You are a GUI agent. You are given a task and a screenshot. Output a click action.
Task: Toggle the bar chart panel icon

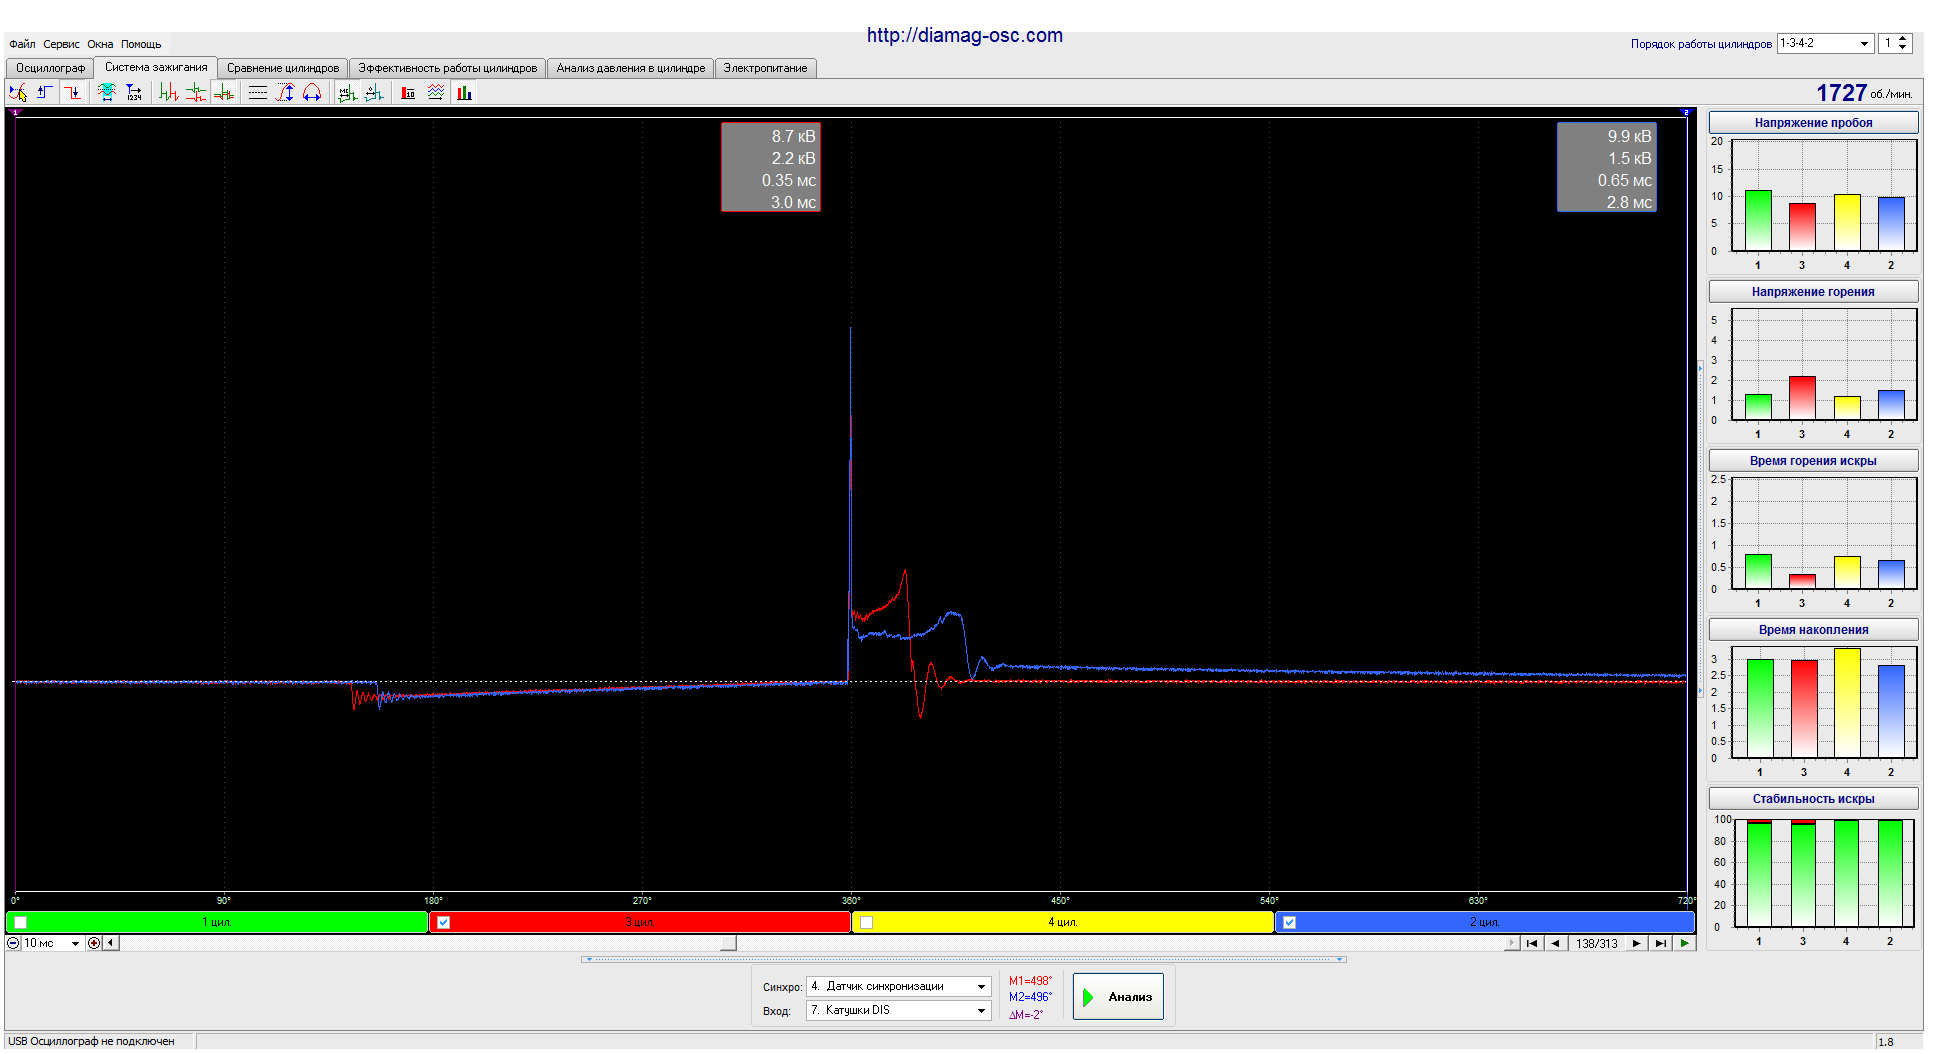pos(465,93)
